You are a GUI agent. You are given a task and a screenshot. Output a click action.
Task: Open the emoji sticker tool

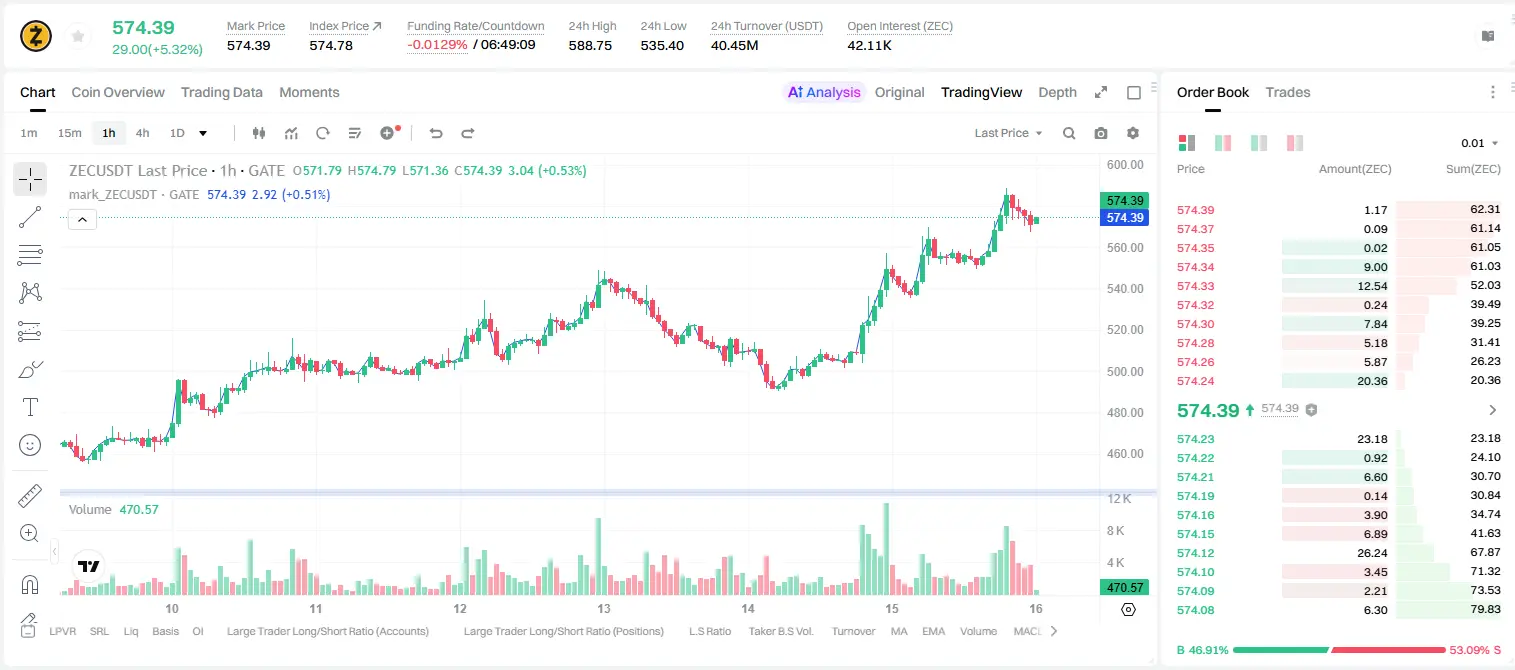point(30,445)
